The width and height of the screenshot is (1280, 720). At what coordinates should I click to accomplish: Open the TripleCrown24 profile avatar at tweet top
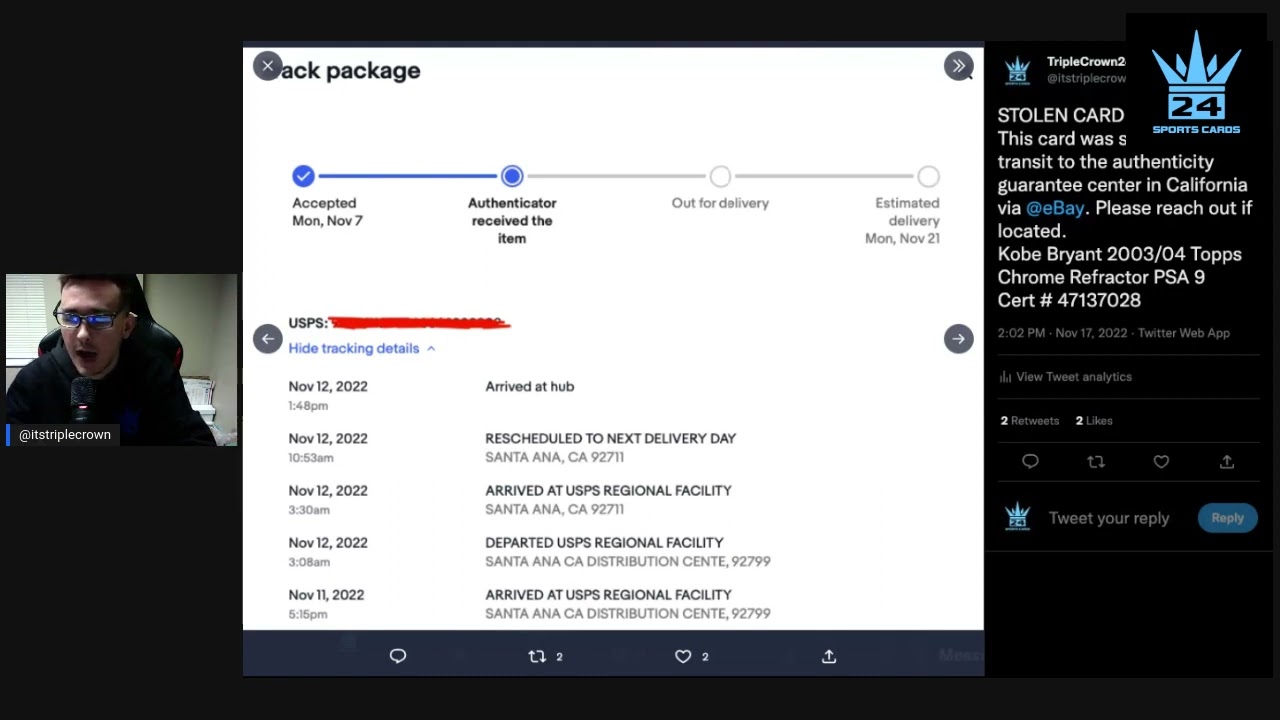1017,70
